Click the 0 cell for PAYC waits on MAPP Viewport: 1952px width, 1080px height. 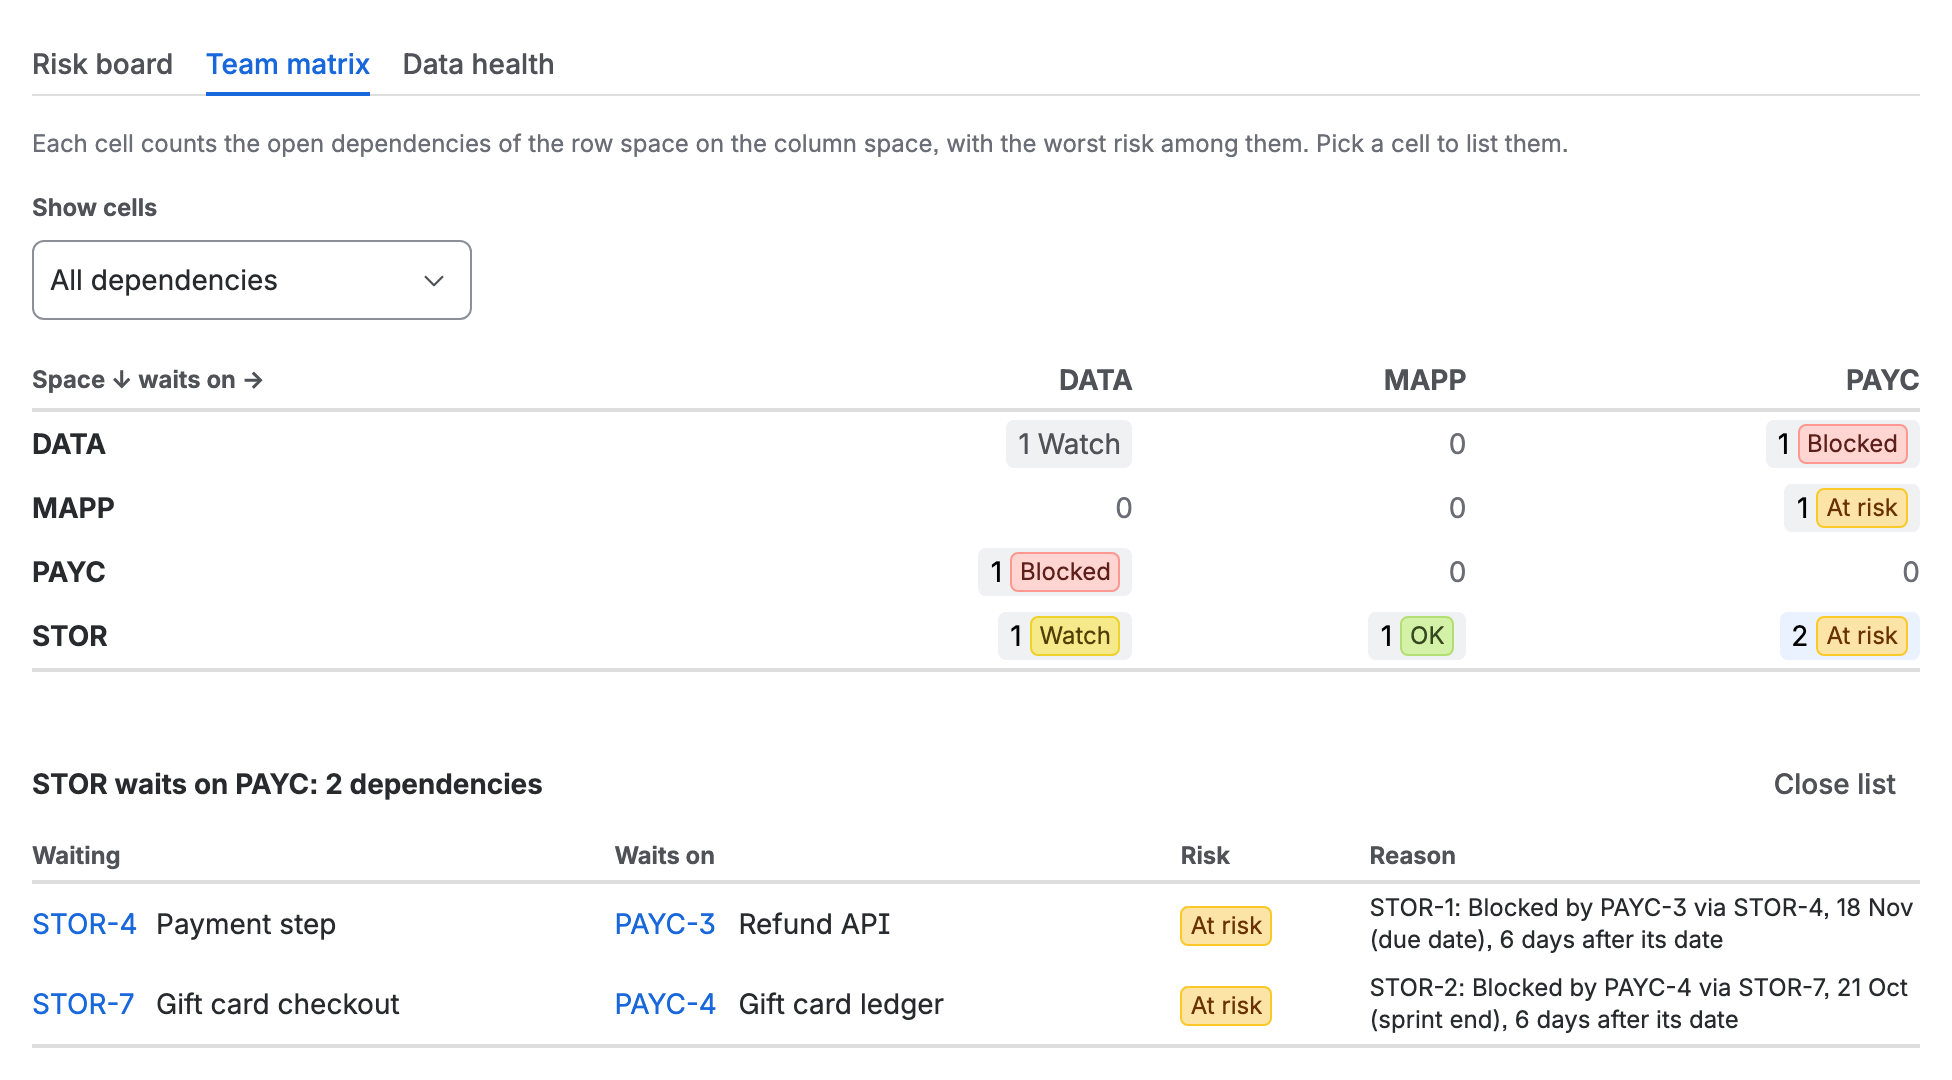tap(1457, 572)
